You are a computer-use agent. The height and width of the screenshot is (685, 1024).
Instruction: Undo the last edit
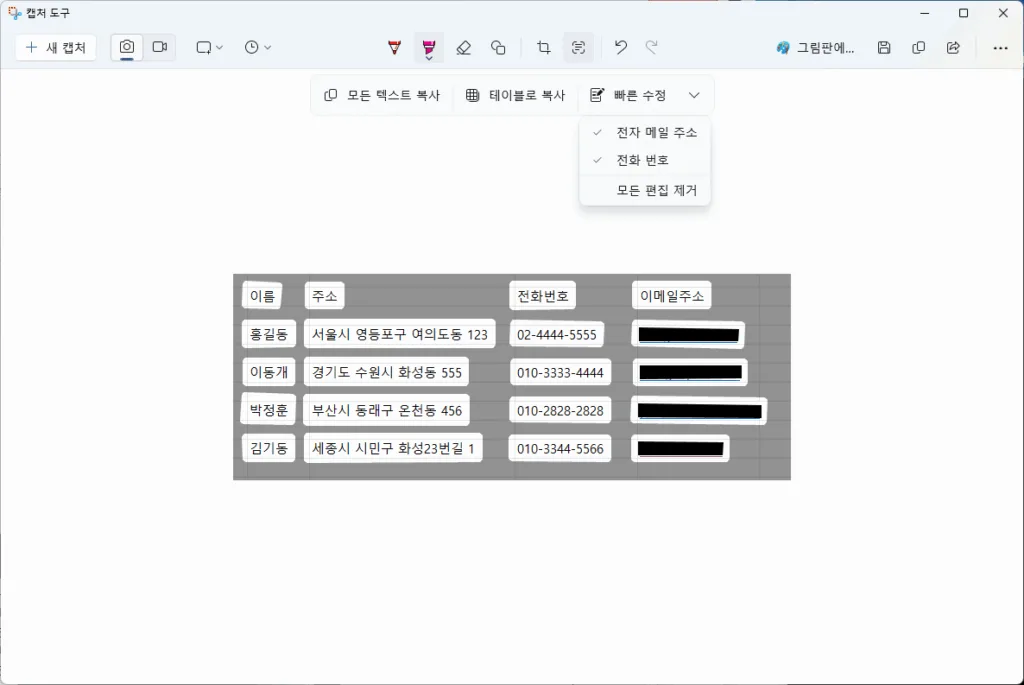[x=620, y=47]
